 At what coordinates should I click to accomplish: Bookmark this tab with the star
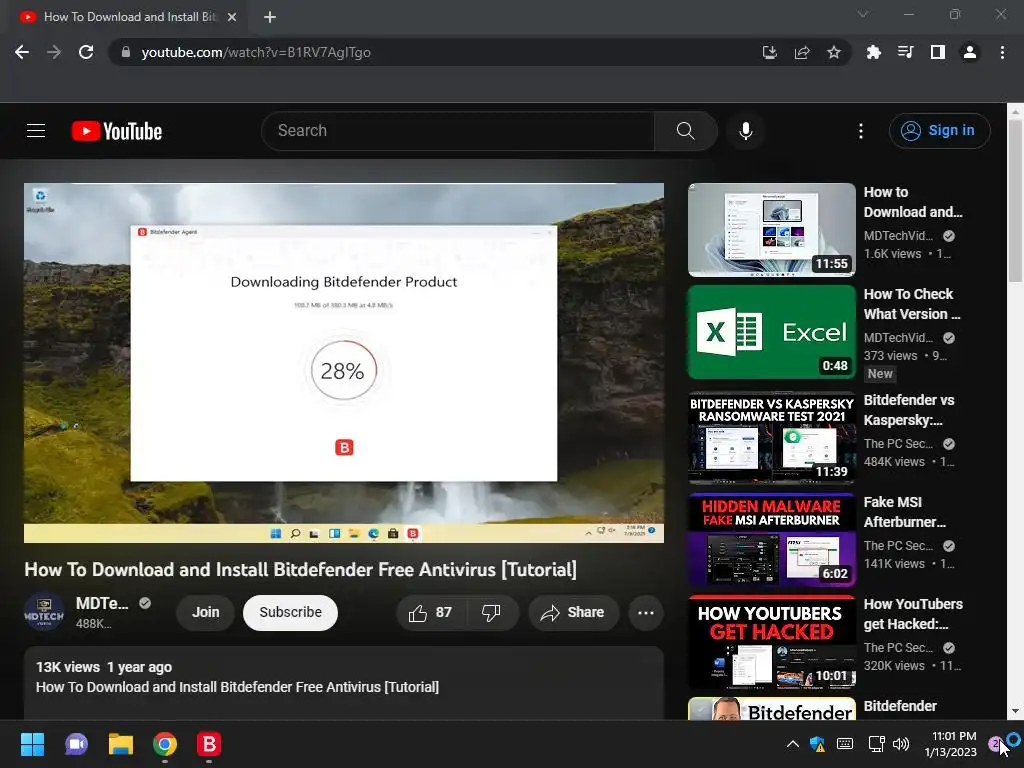click(833, 52)
